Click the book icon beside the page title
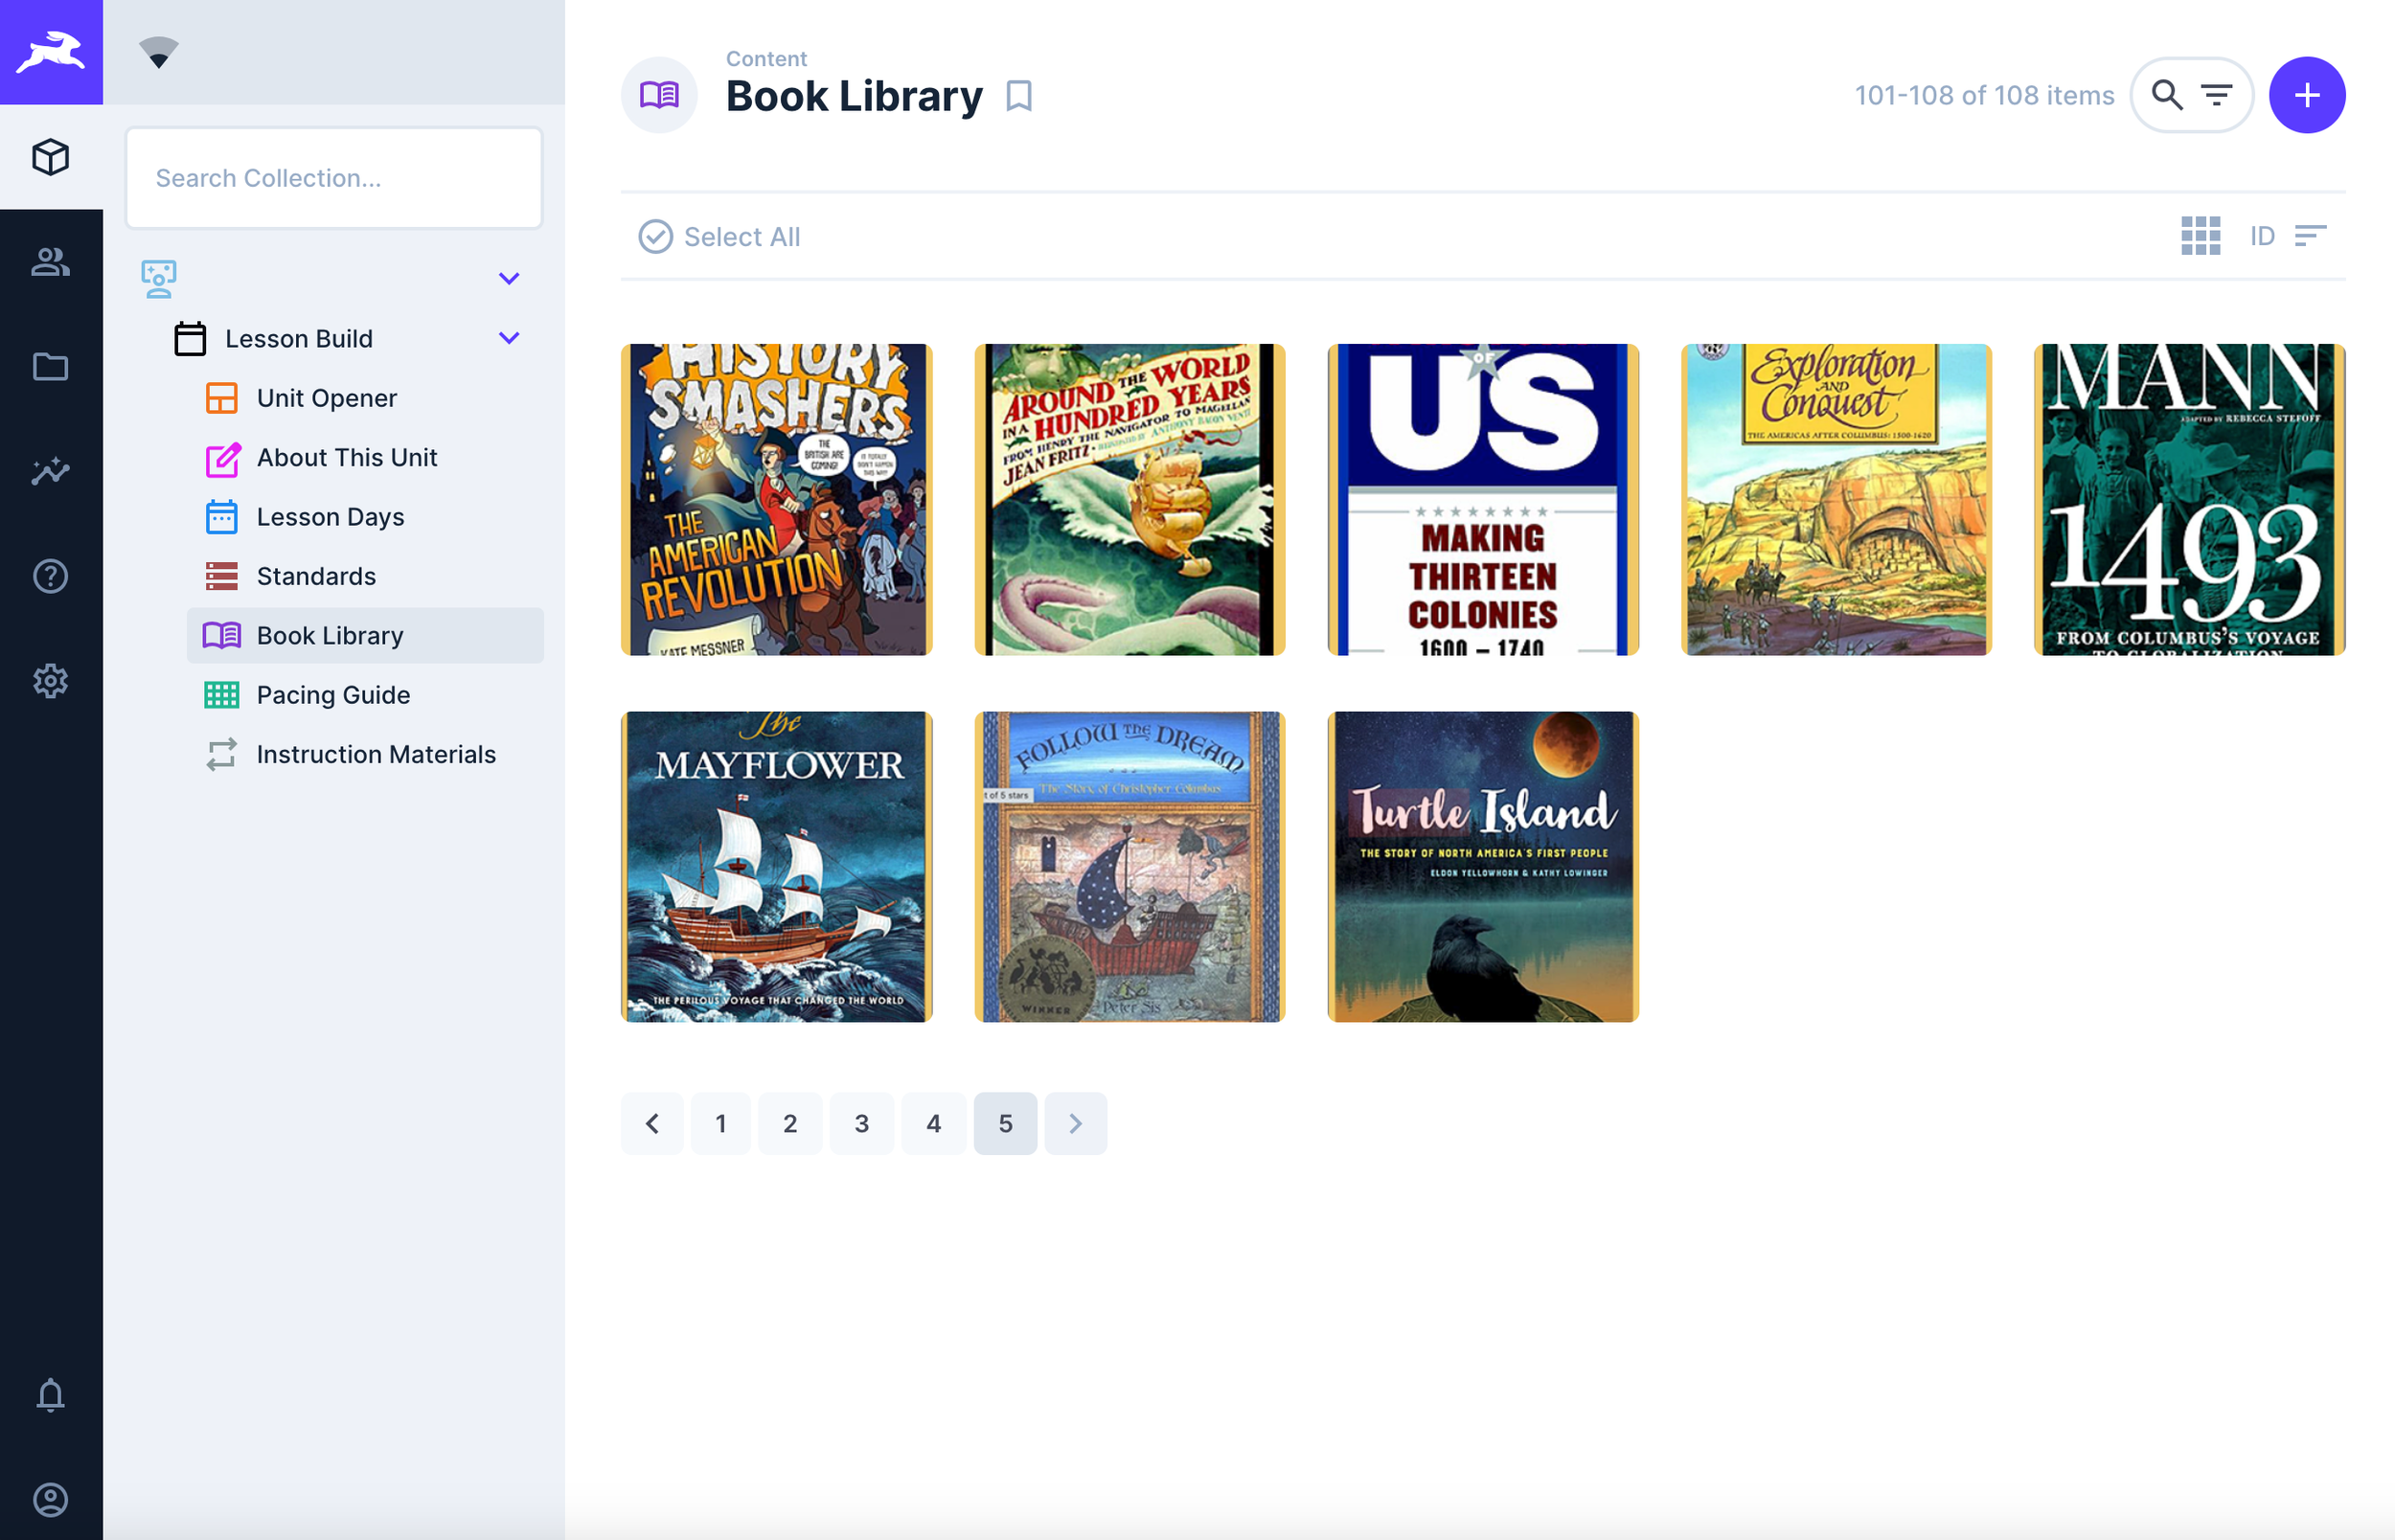 click(x=659, y=95)
